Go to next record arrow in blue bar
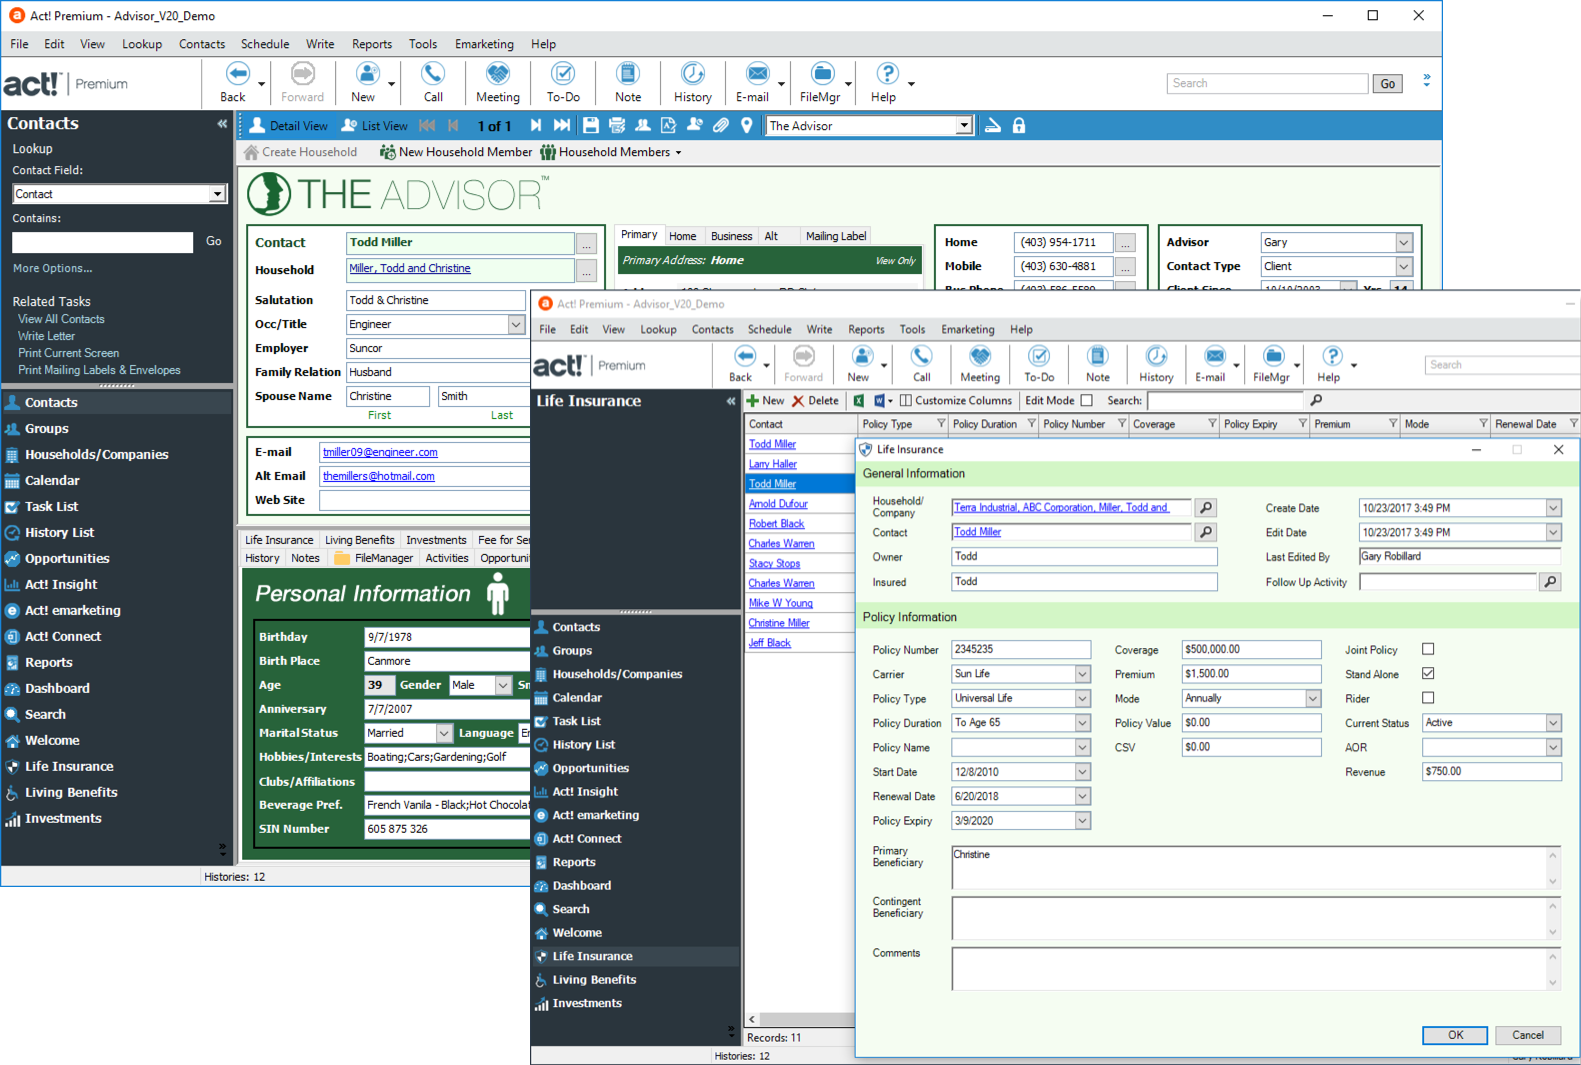 click(x=536, y=125)
